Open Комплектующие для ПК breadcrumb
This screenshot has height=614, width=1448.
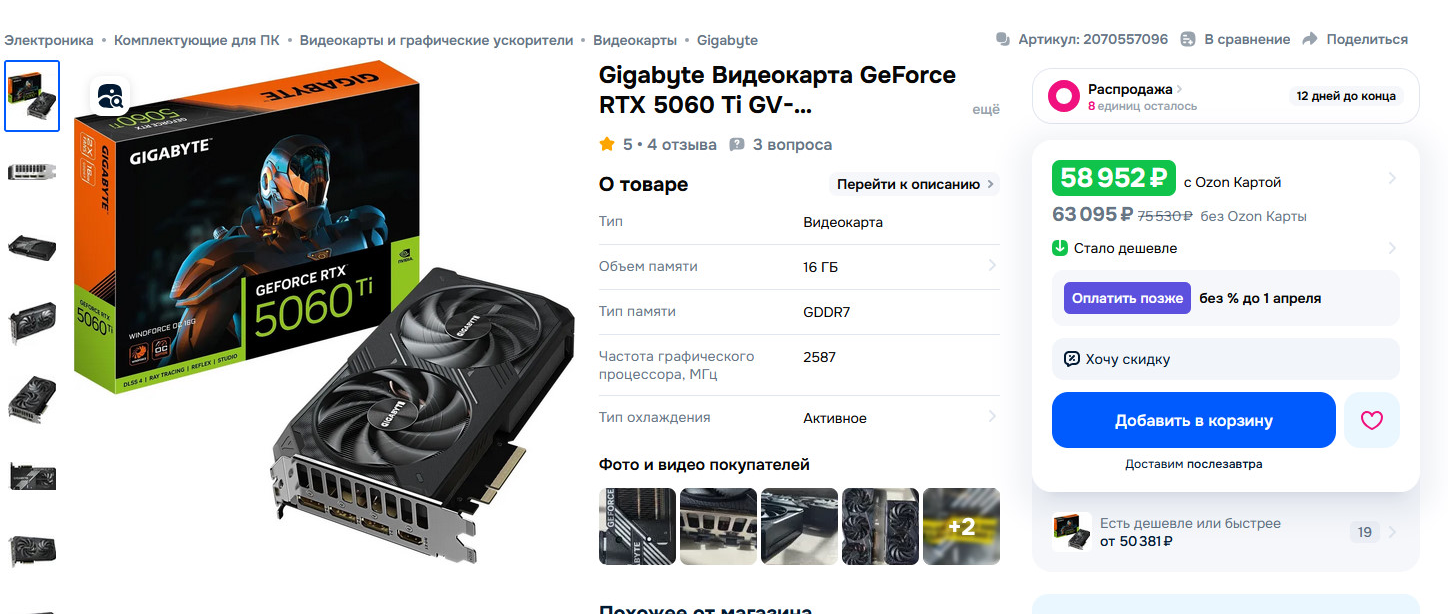197,40
